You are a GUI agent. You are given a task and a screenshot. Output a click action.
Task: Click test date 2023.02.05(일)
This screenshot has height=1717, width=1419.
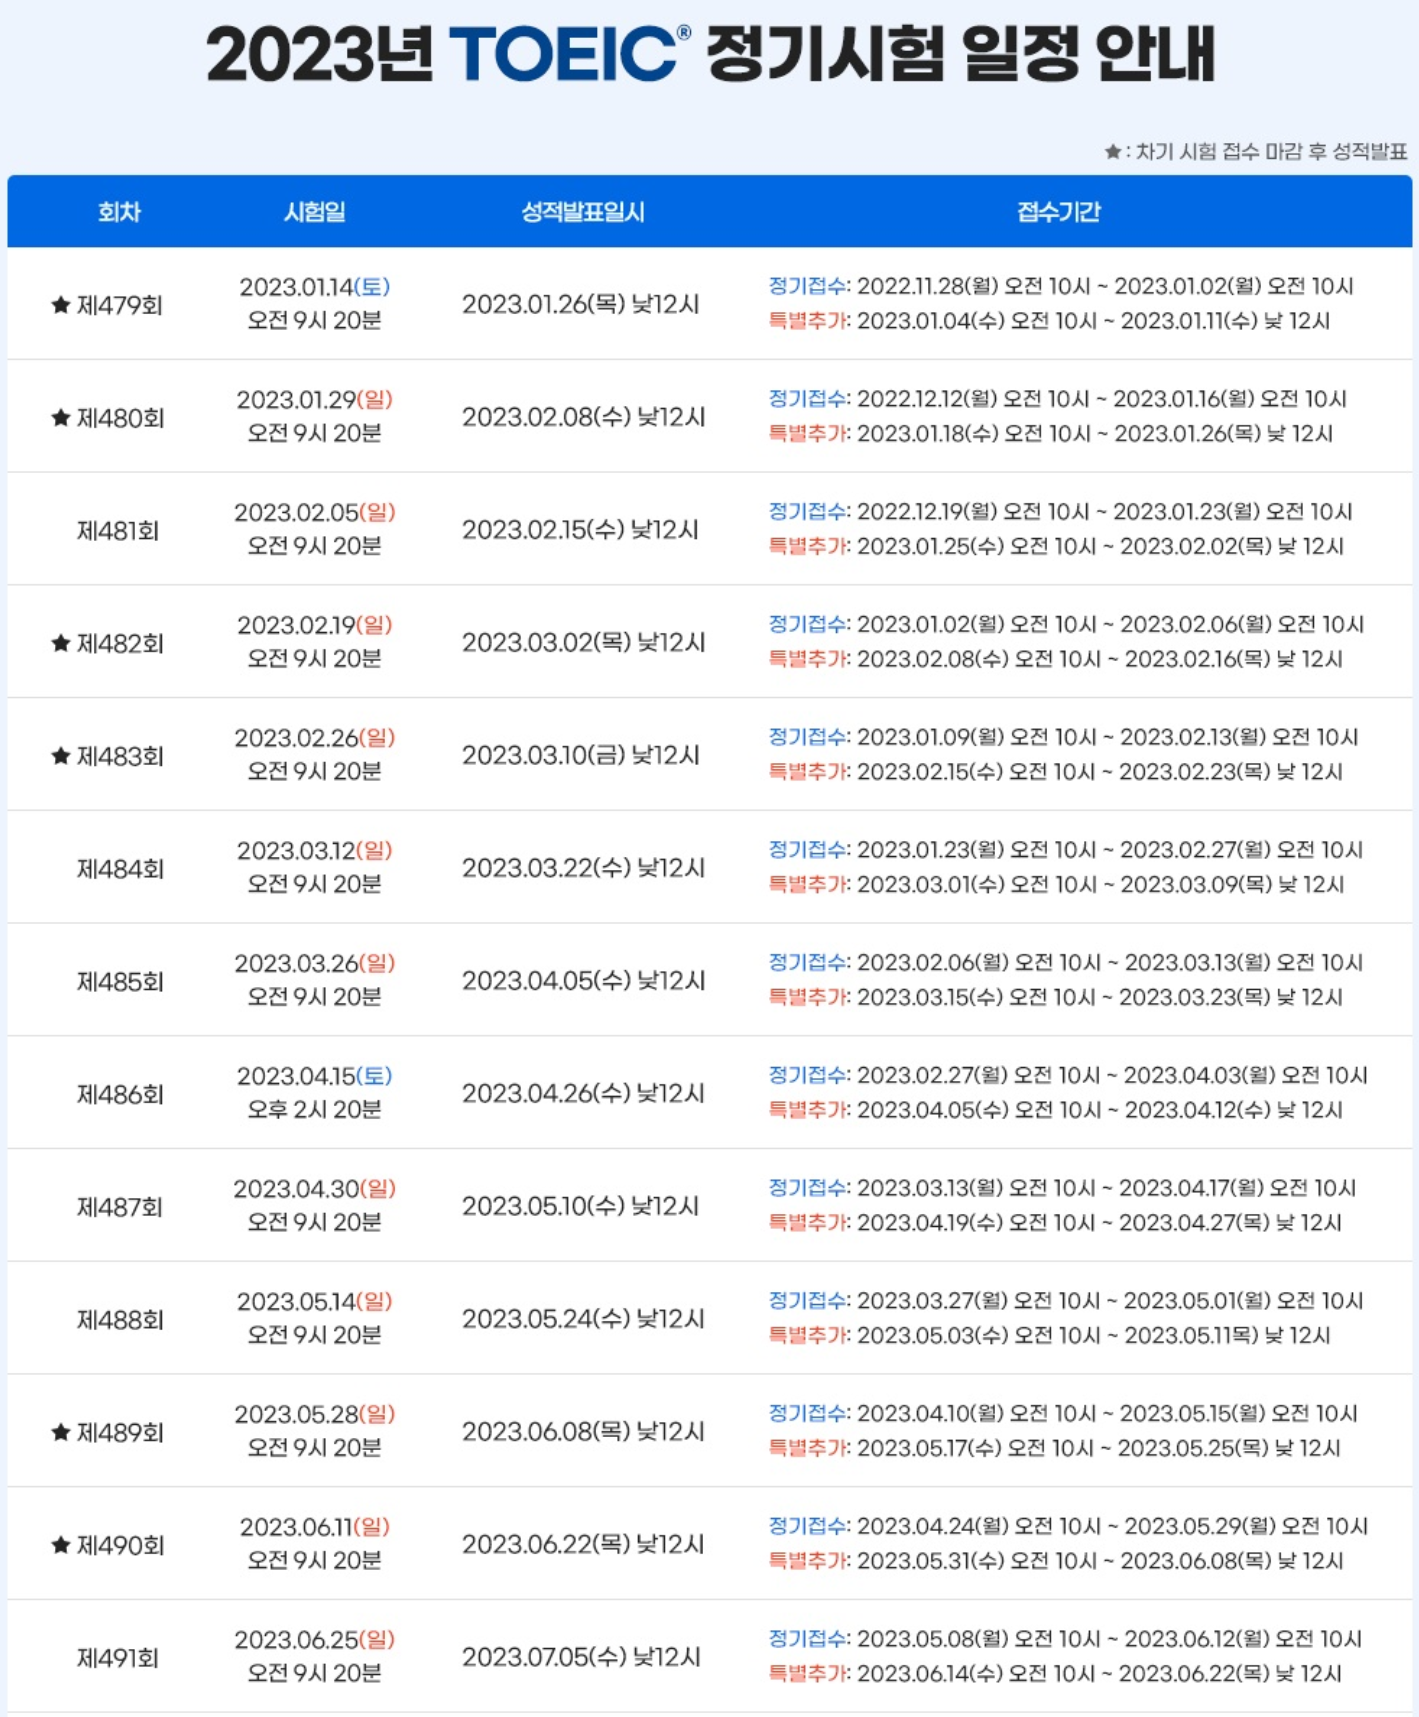point(315,513)
